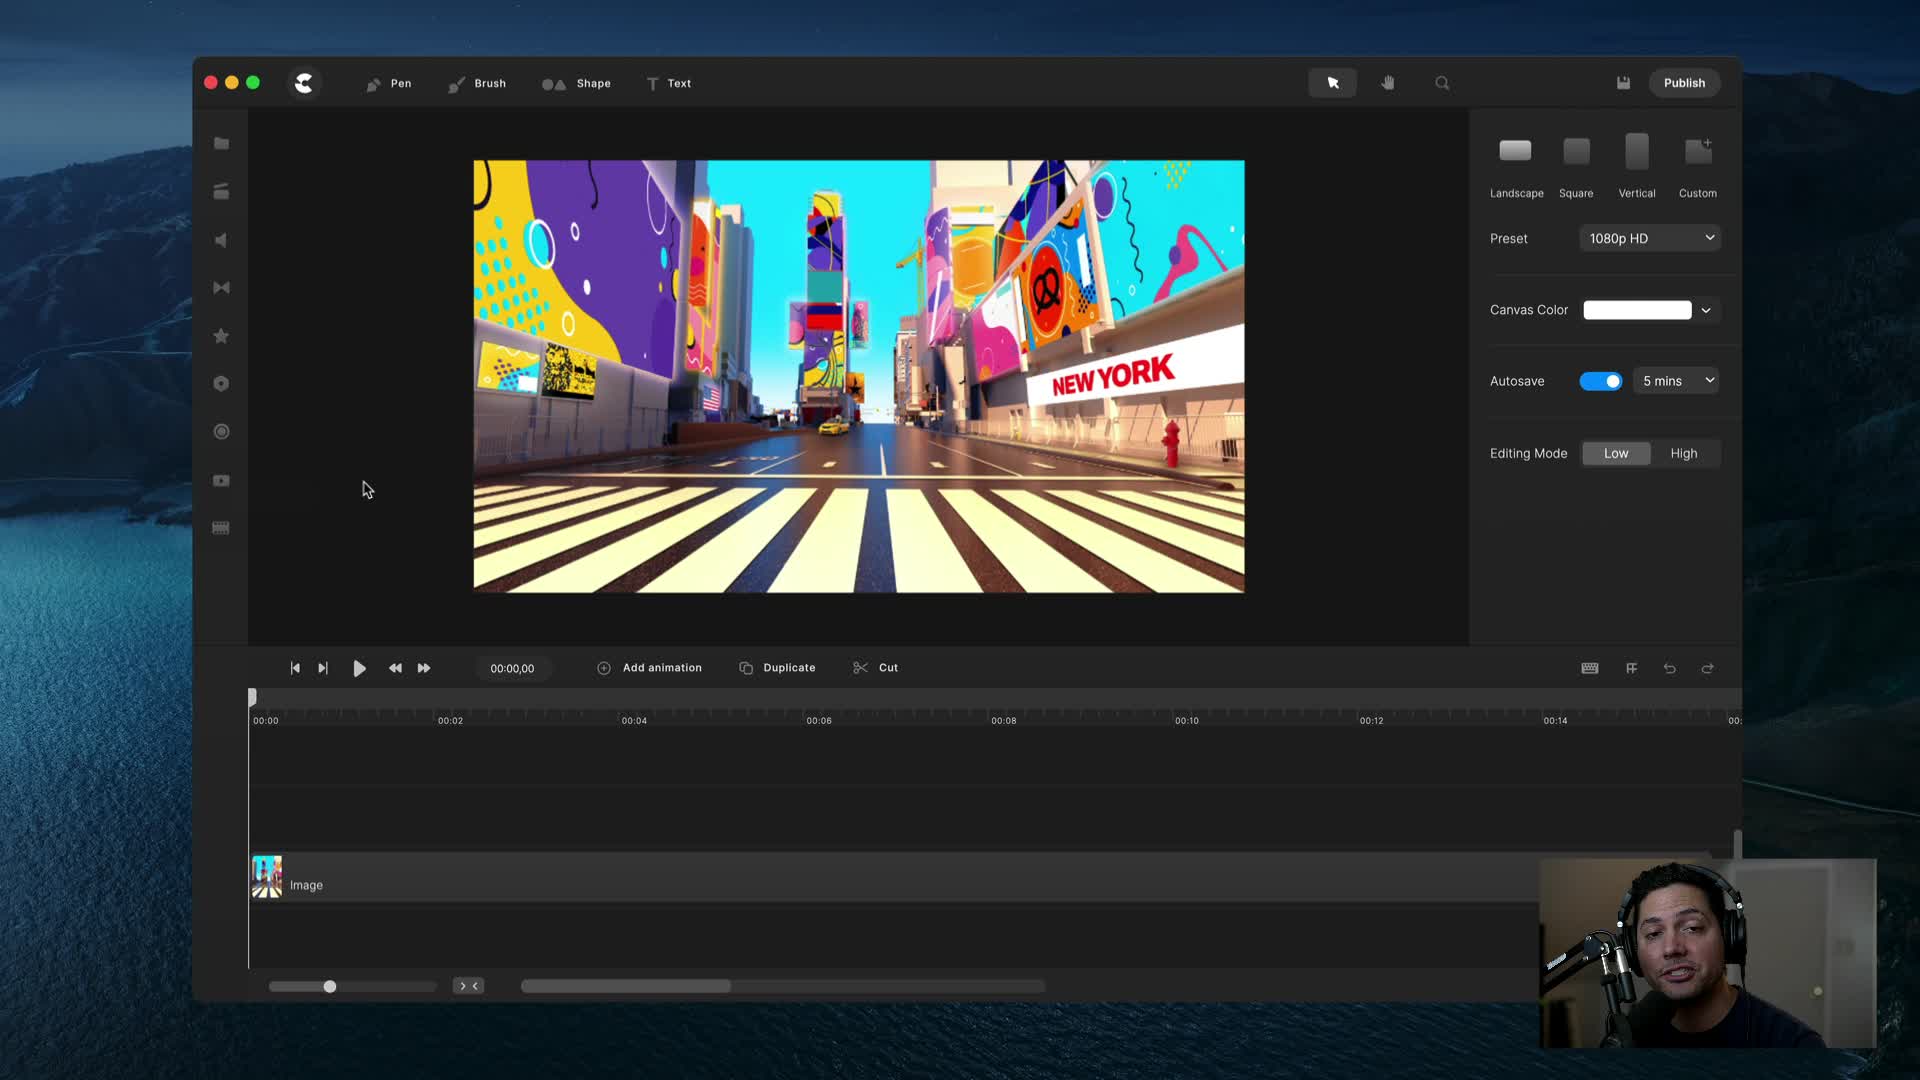Click Add animation button
Viewport: 1920px width, 1080px height.
(649, 667)
